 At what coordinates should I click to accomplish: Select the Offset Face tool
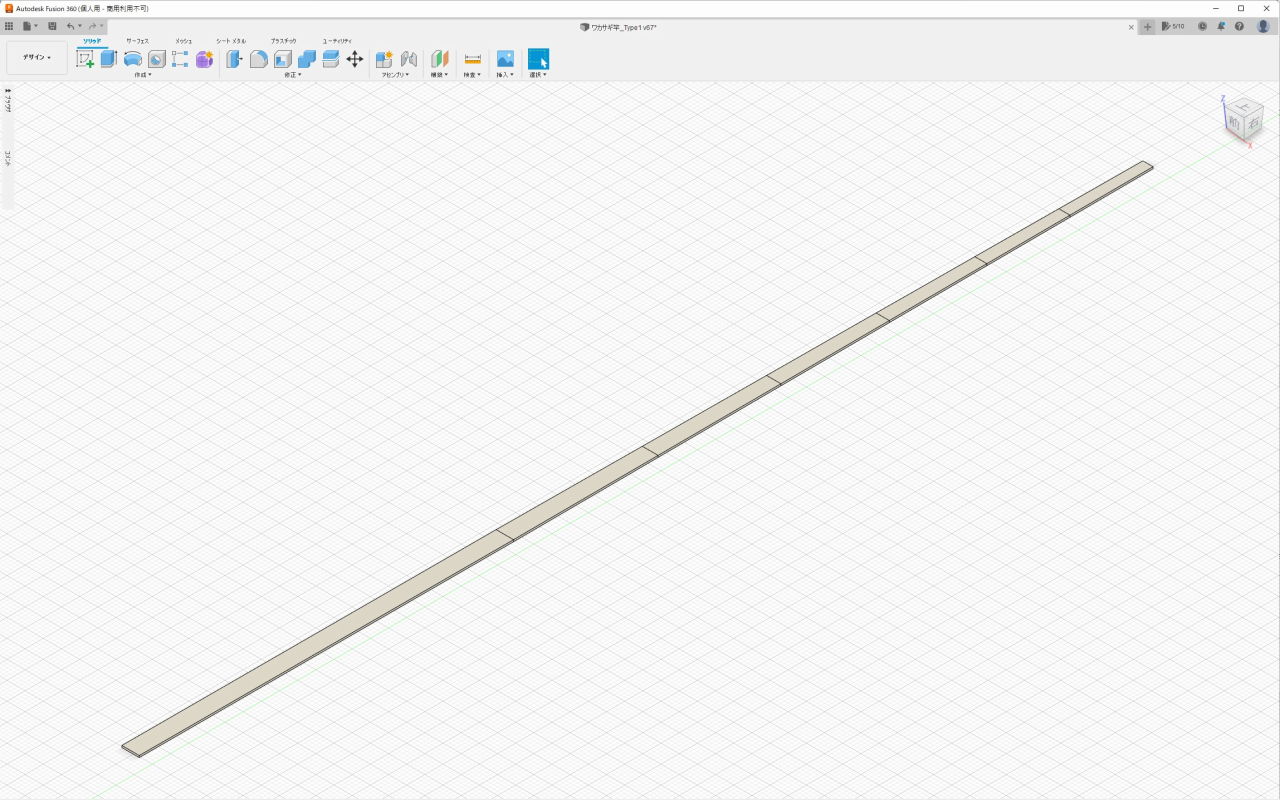coord(330,59)
